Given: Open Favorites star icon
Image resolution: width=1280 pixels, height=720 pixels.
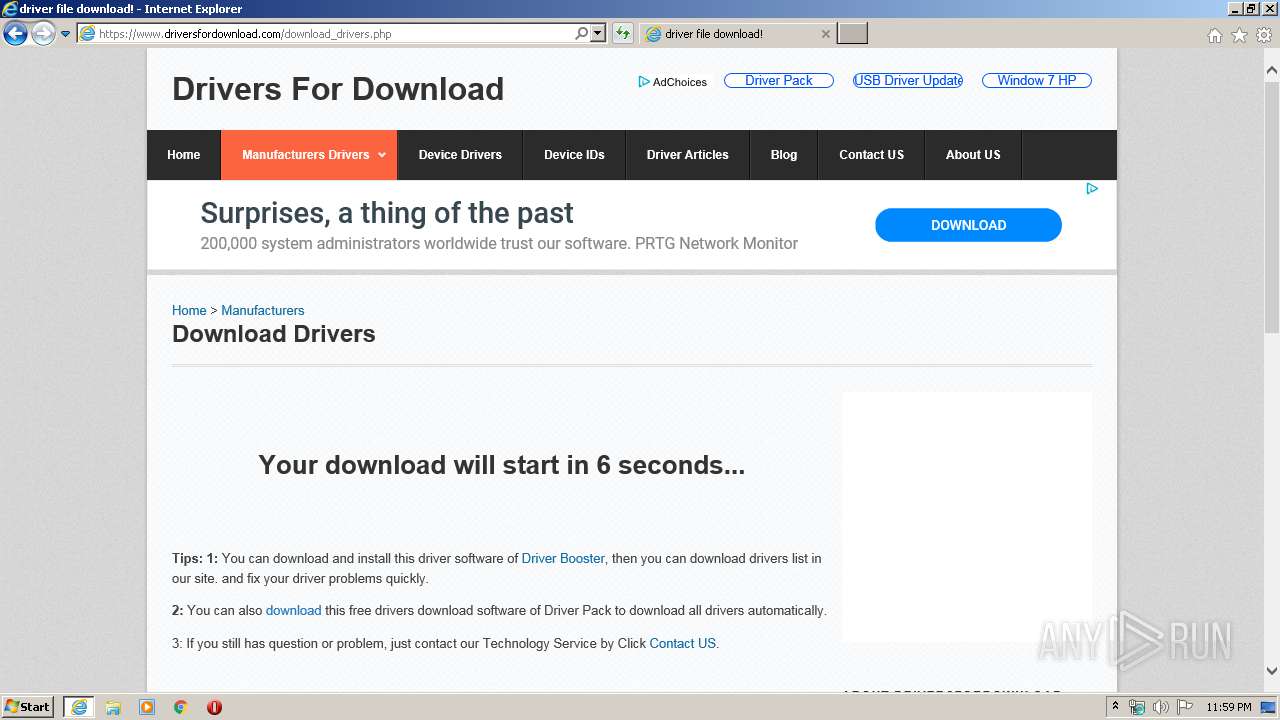Looking at the screenshot, I should [1239, 35].
